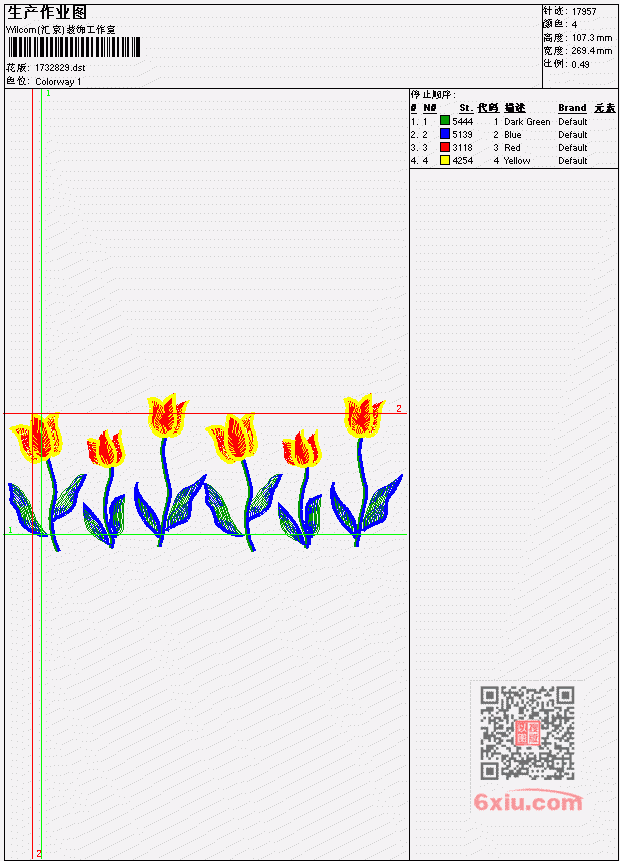This screenshot has height=861, width=620.
Task: Click the Blue color swatch
Action: tap(445, 134)
